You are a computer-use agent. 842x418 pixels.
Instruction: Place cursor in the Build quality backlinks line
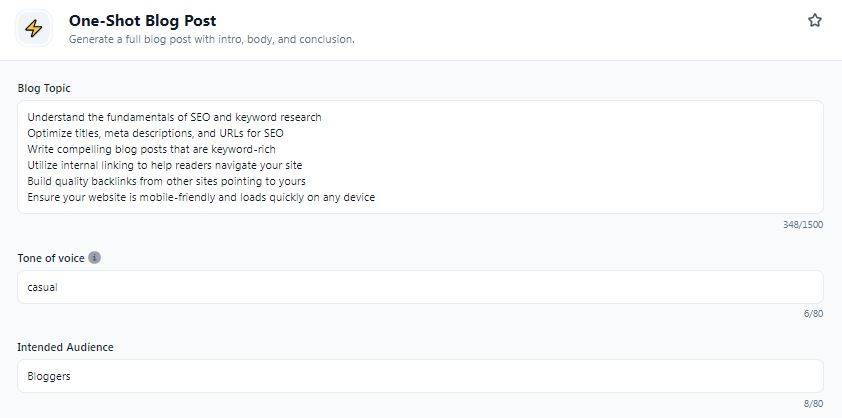166,181
